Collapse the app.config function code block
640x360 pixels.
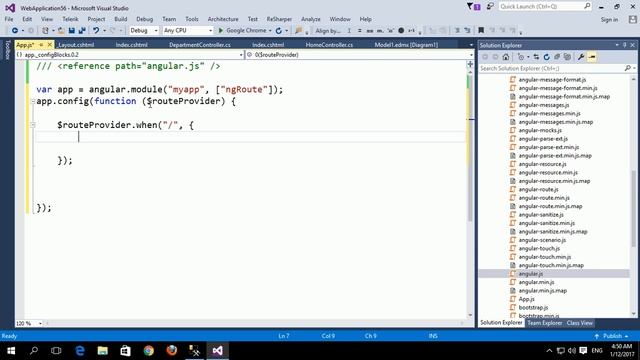pyautogui.click(x=33, y=101)
